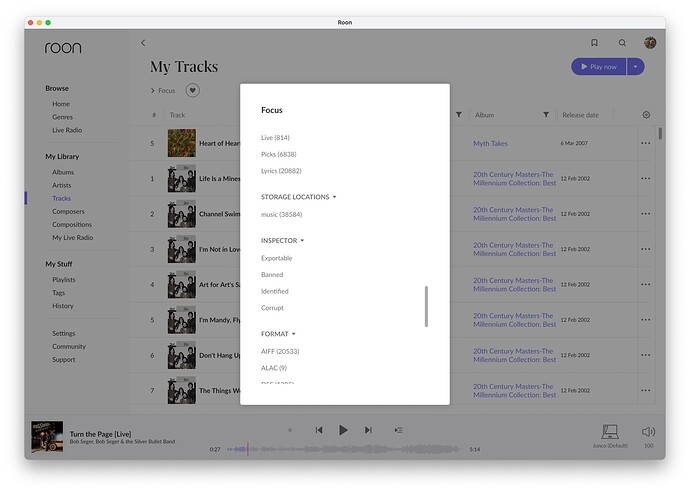
Task: Click the small dot left of previous button
Action: [290, 430]
